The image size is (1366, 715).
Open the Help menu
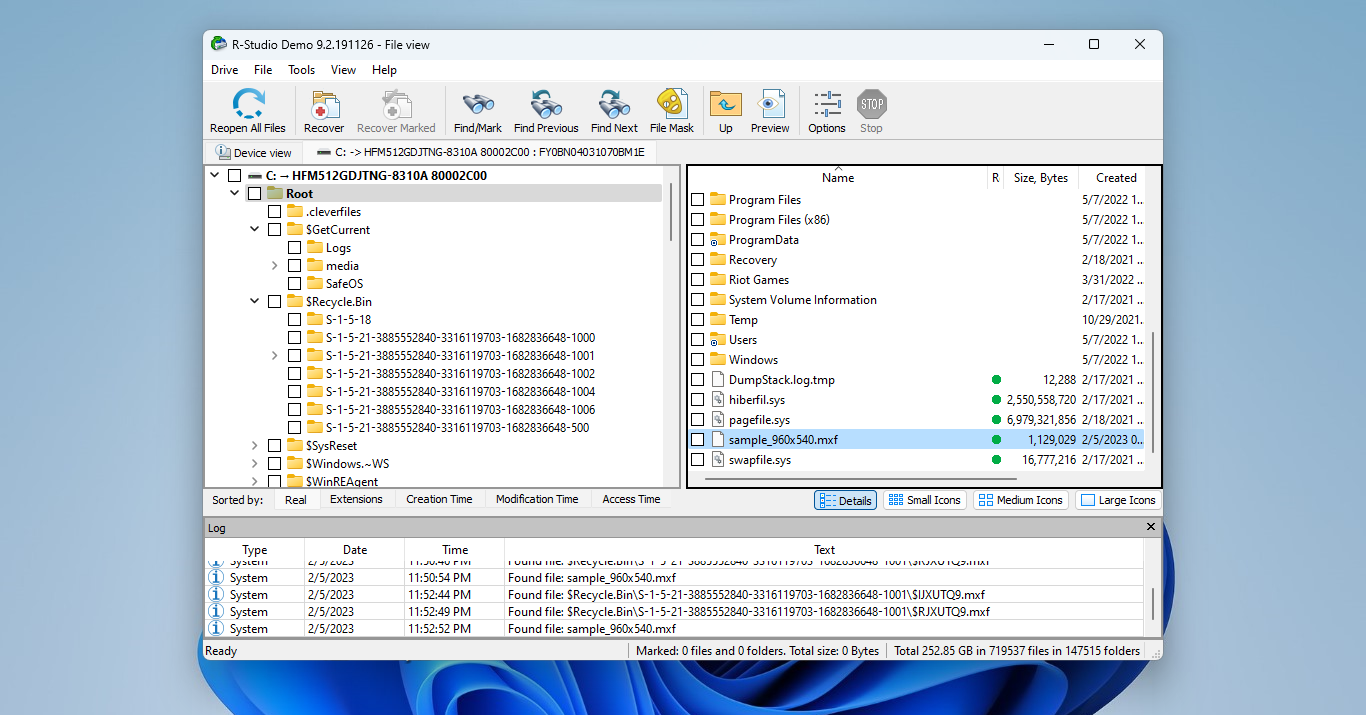(384, 70)
